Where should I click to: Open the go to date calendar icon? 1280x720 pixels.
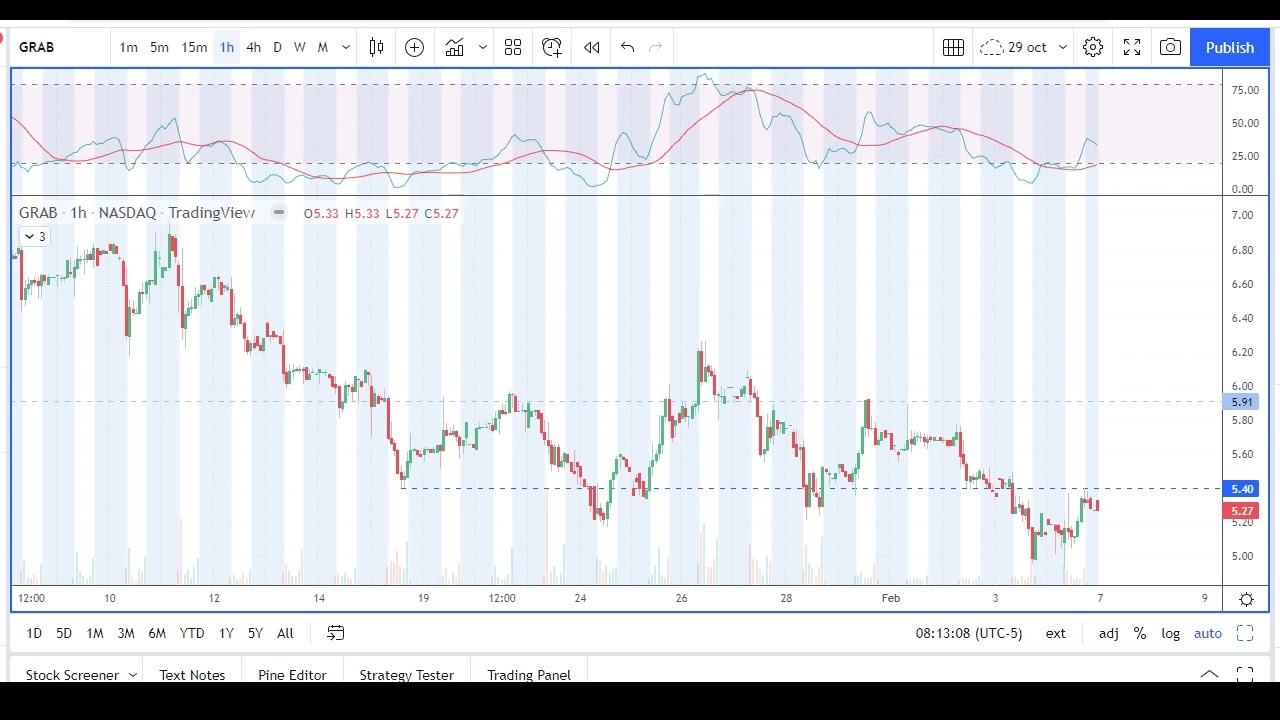[x=336, y=633]
